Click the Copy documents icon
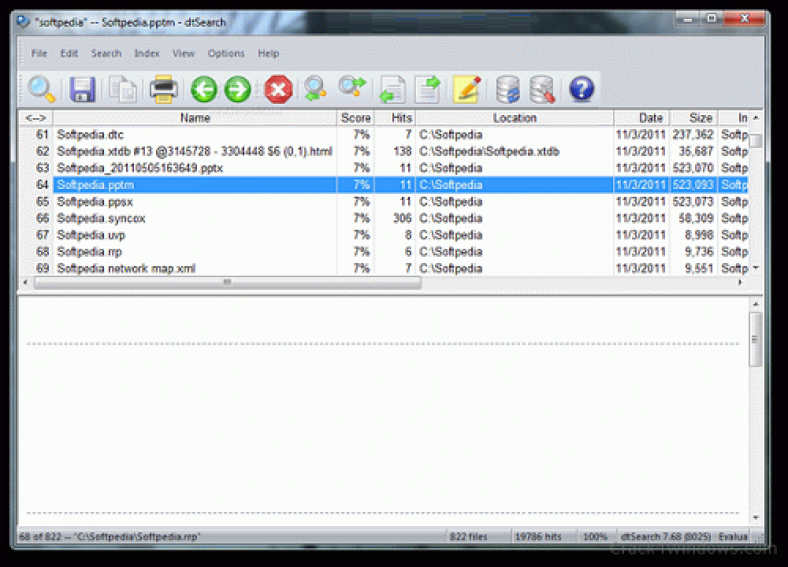This screenshot has width=788, height=567. pos(122,89)
